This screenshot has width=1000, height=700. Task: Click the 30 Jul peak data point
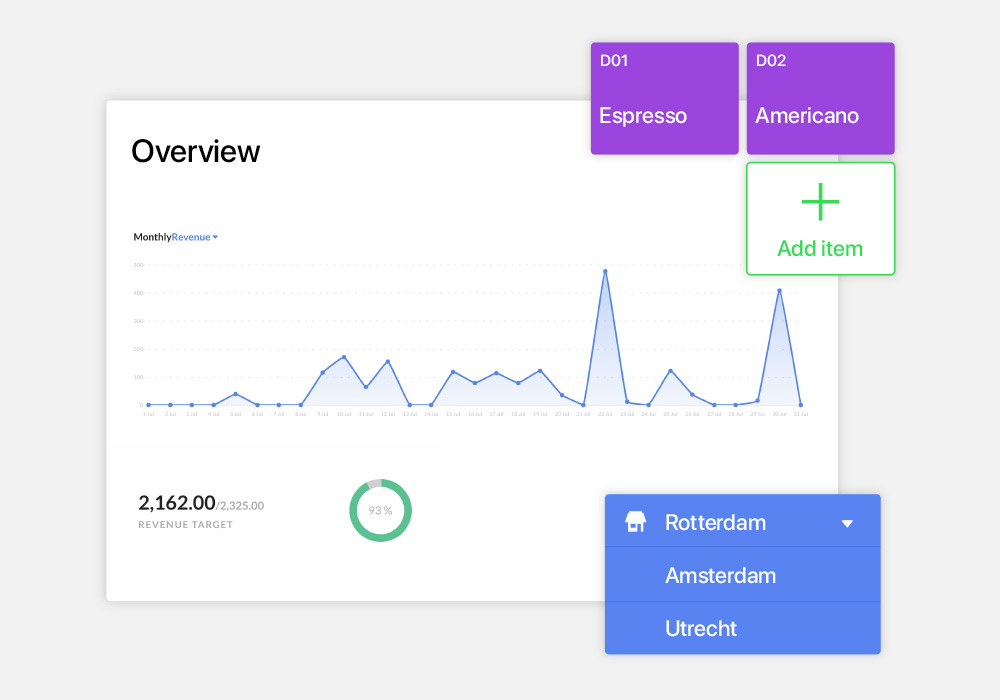(x=779, y=291)
